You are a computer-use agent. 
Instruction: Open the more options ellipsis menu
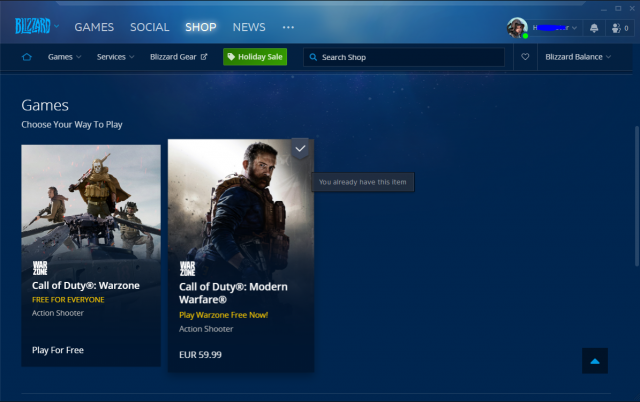click(288, 27)
